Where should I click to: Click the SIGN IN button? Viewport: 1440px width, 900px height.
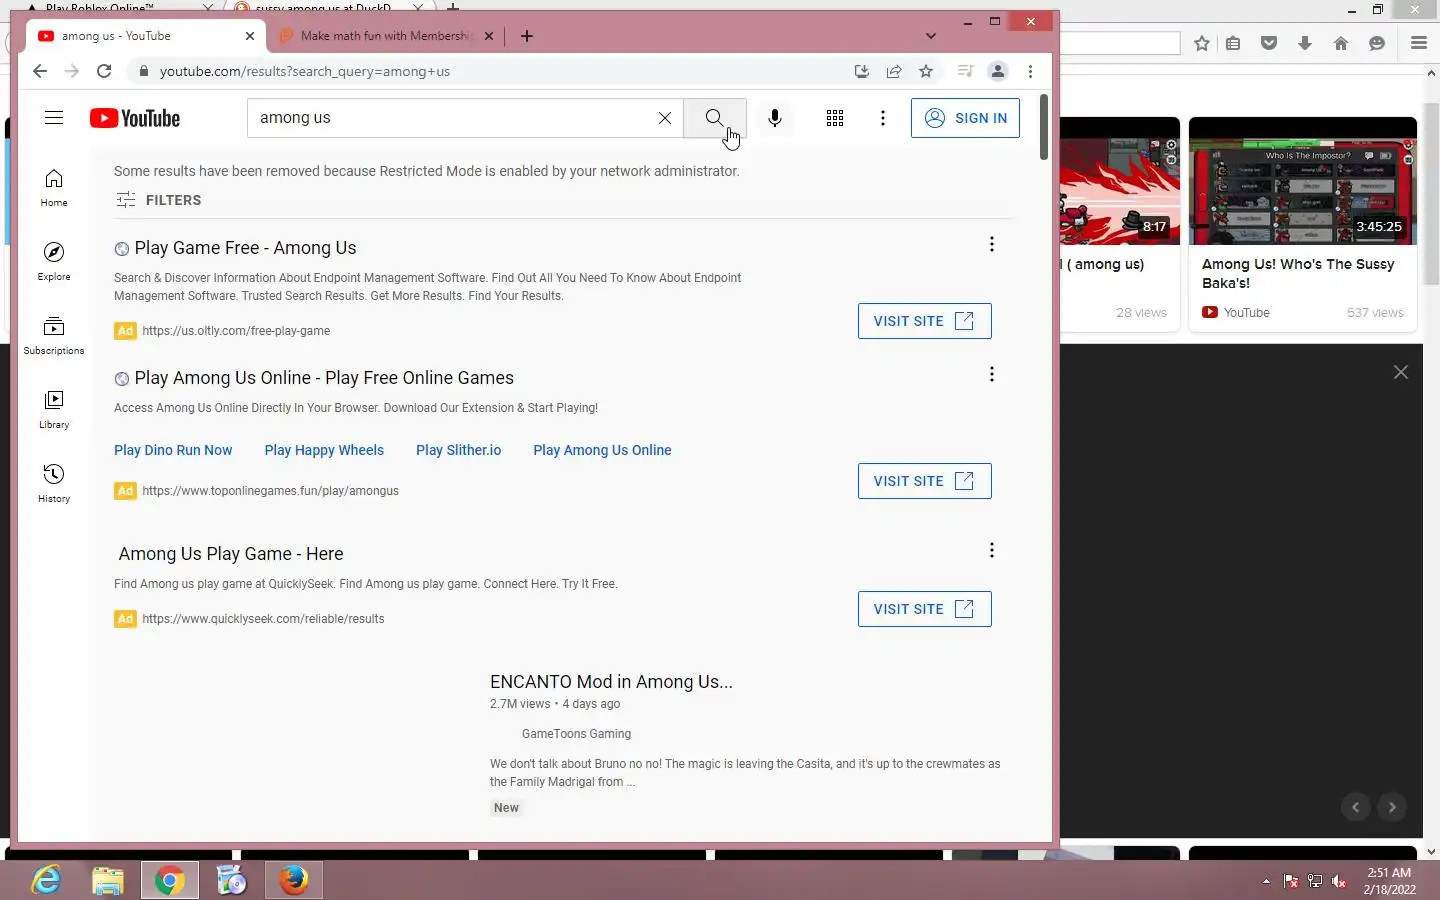[965, 118]
